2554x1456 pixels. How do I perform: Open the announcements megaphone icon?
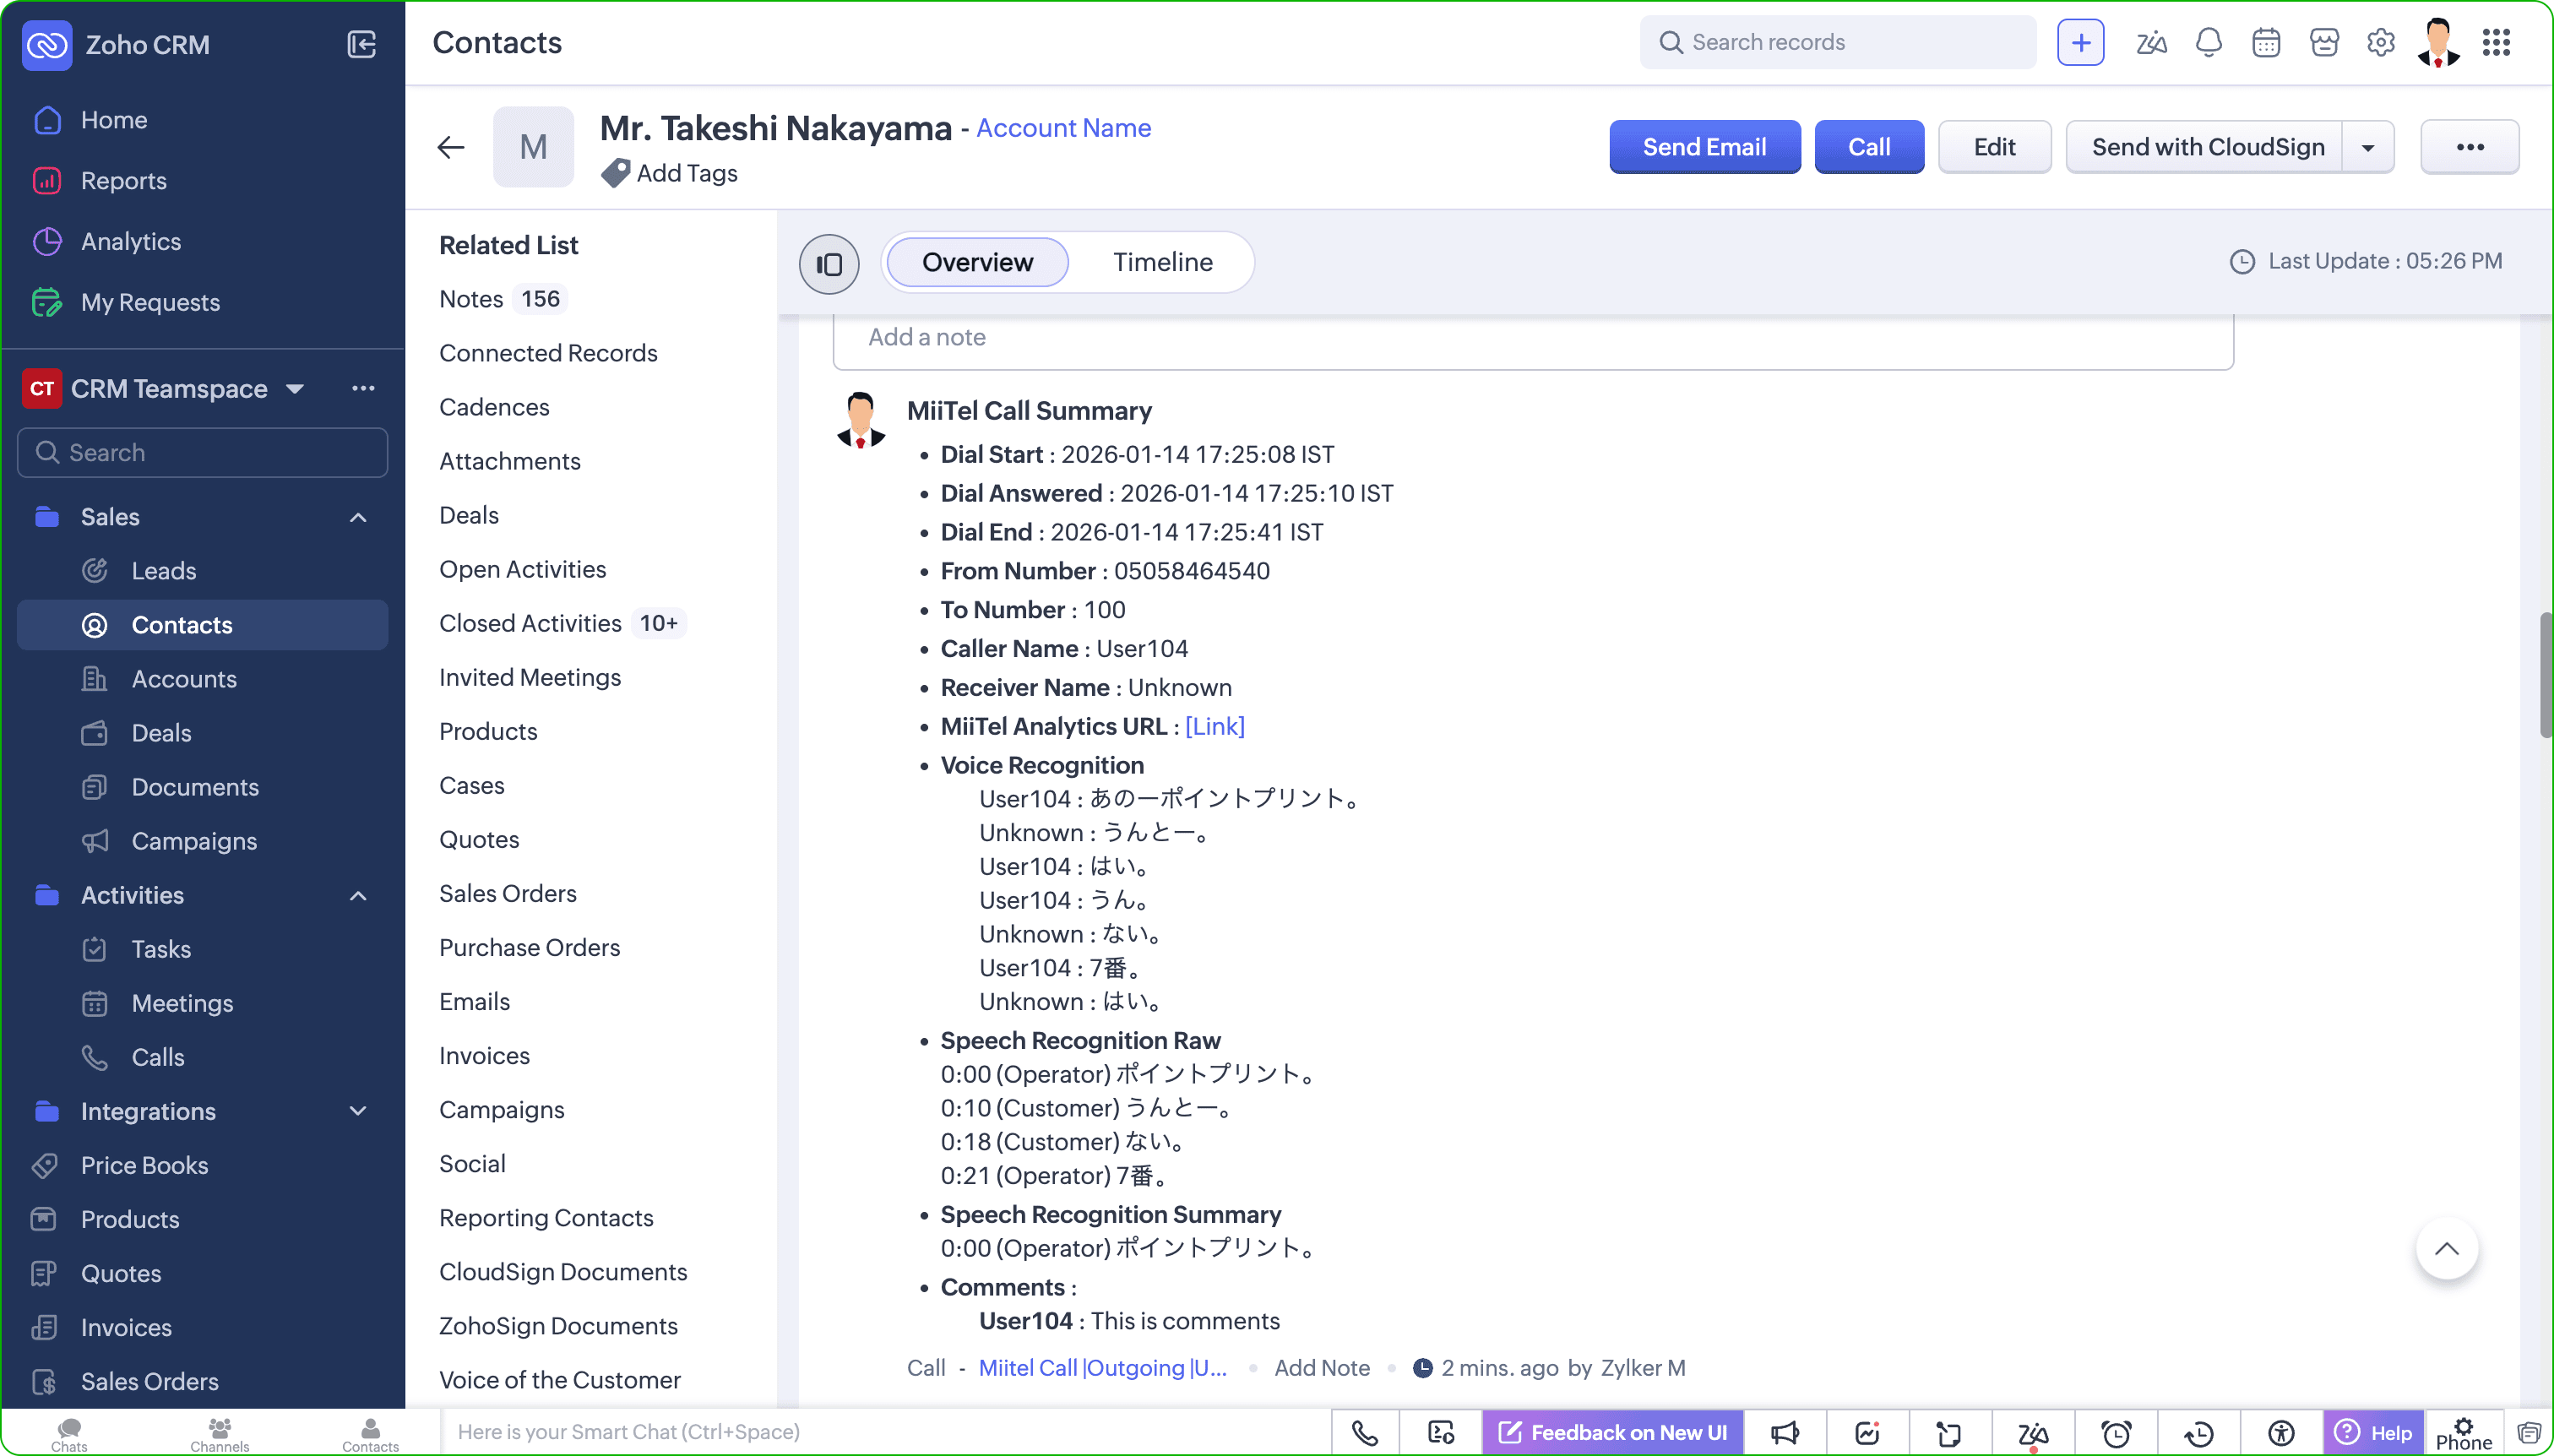click(1784, 1433)
